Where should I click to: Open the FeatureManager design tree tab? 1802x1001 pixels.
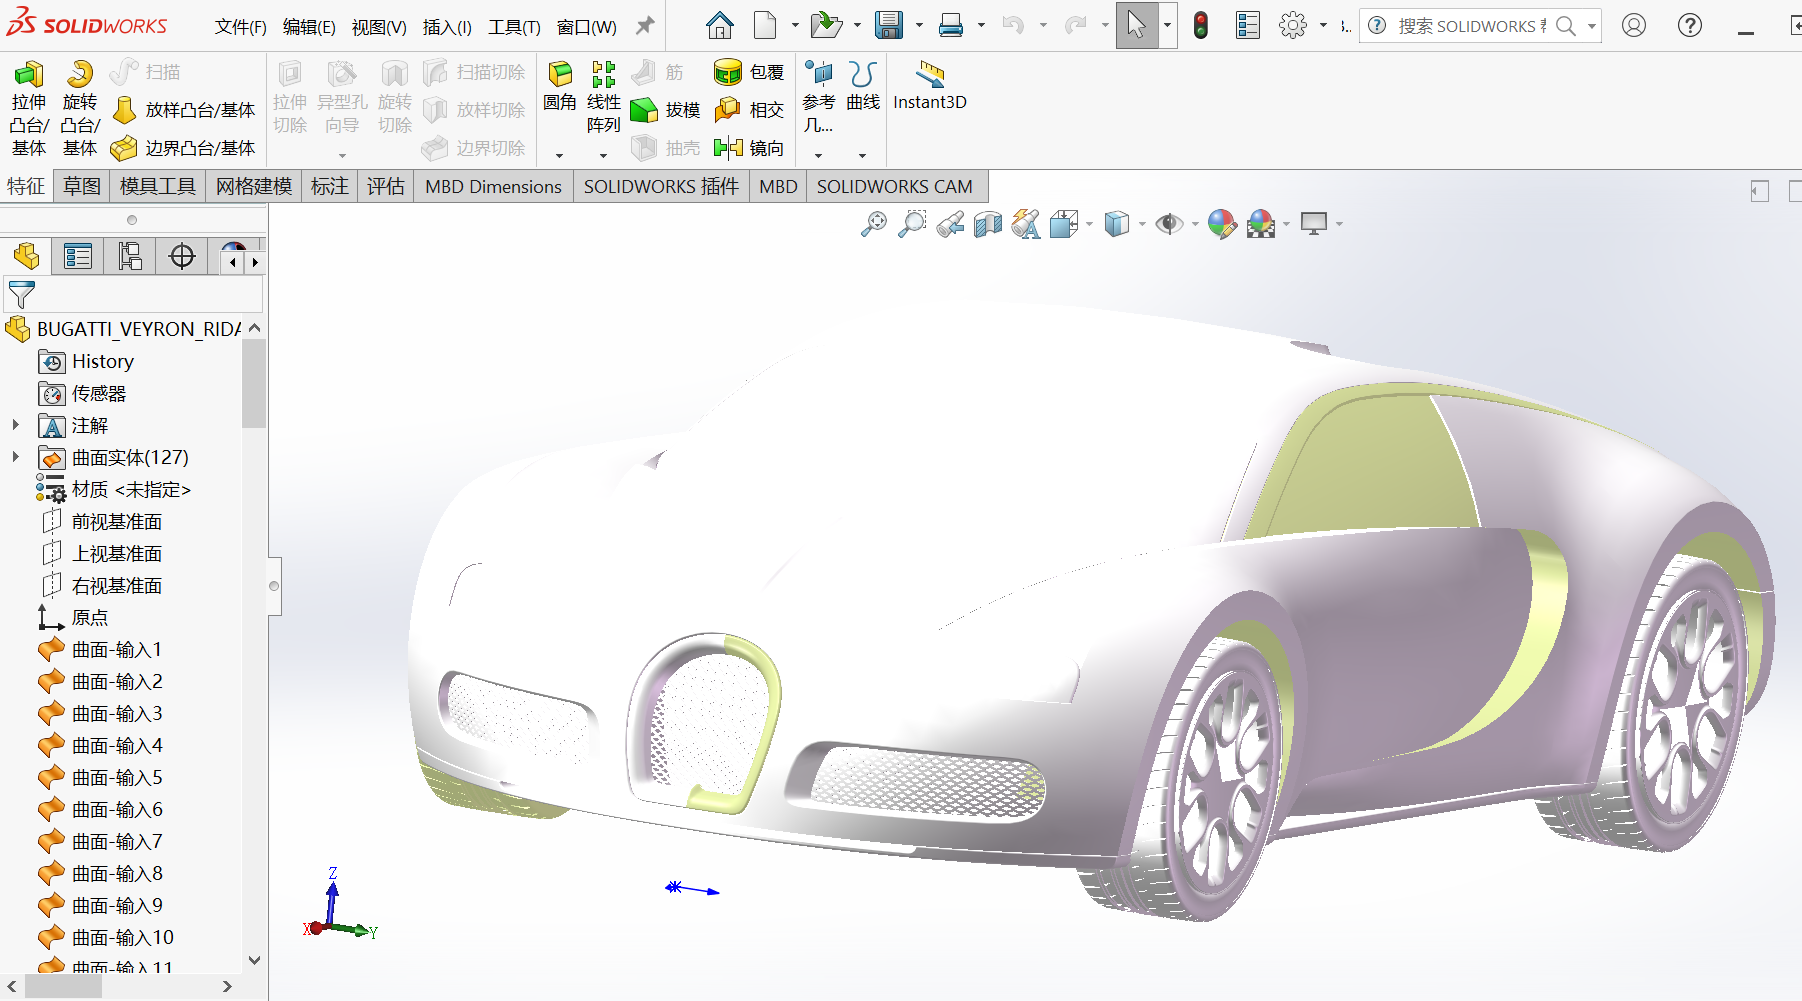click(x=27, y=257)
